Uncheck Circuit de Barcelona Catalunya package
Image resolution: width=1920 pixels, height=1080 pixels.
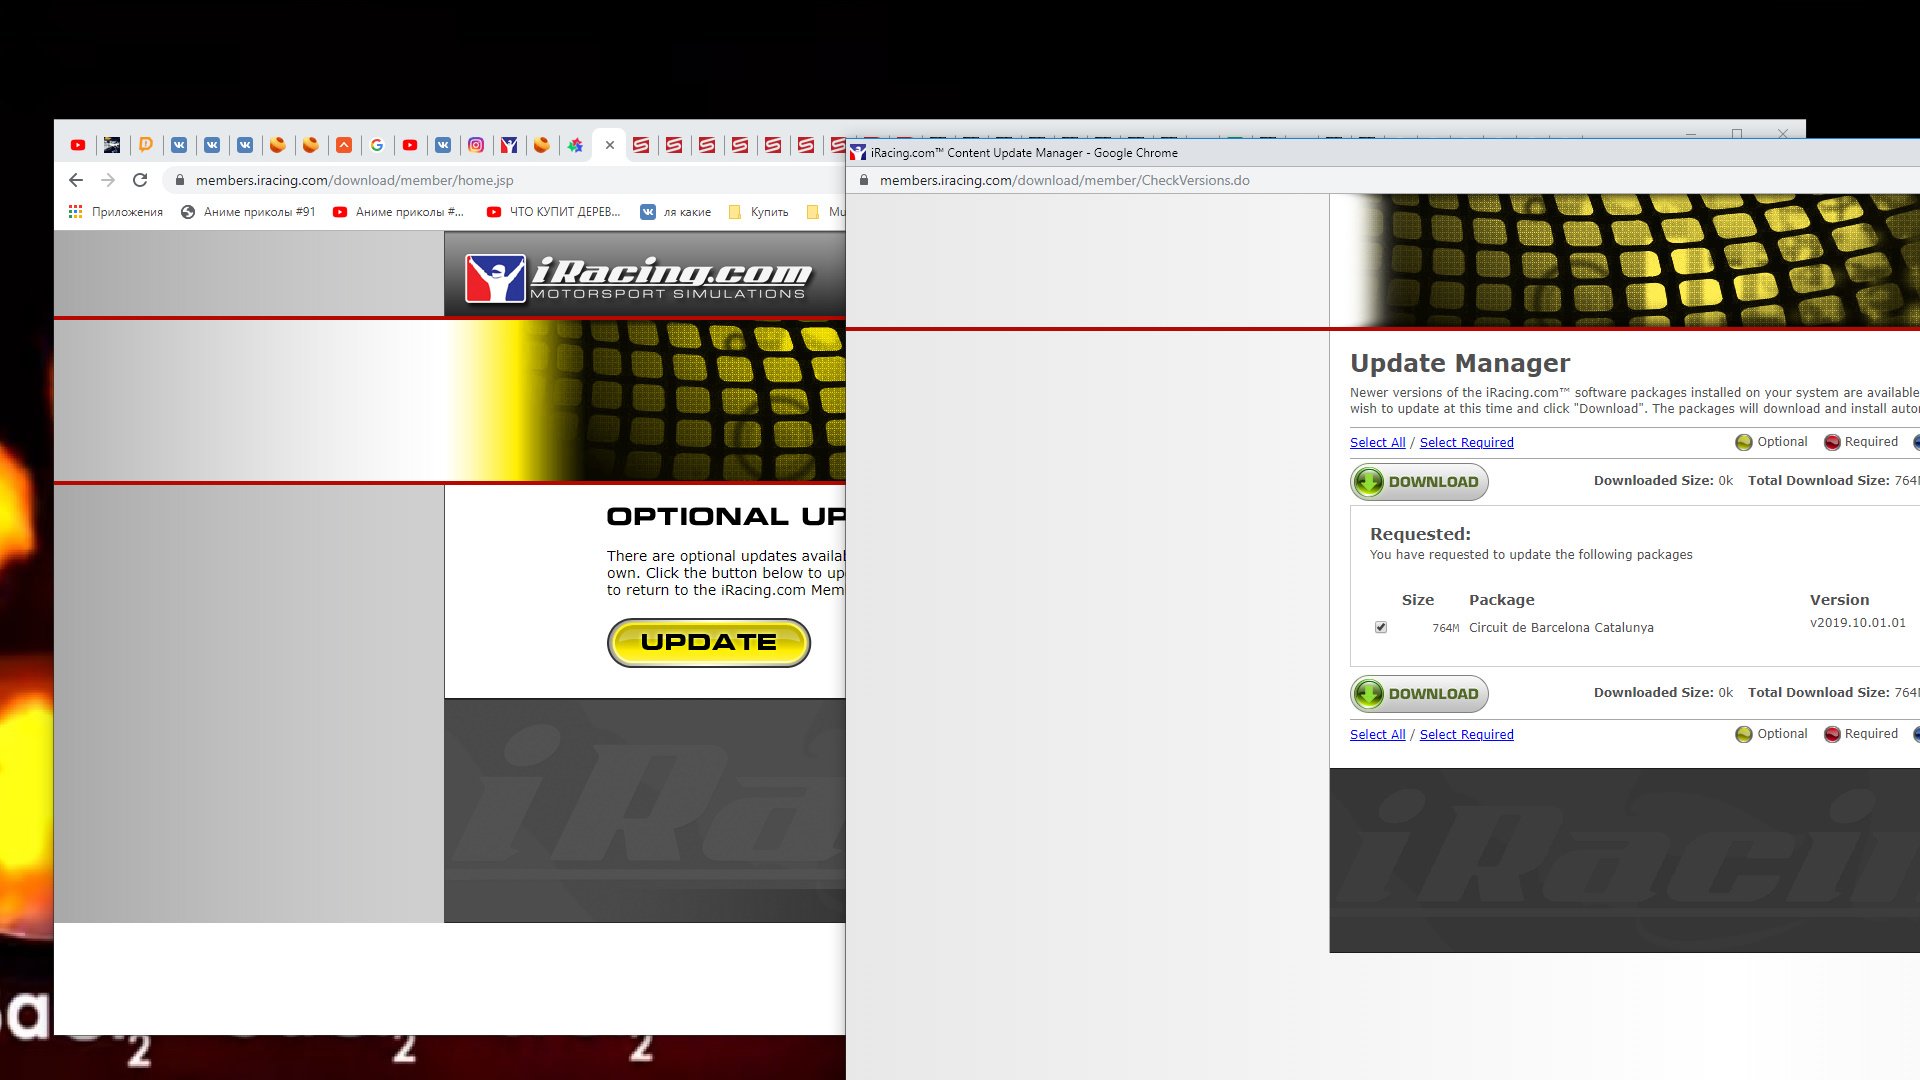coord(1381,627)
